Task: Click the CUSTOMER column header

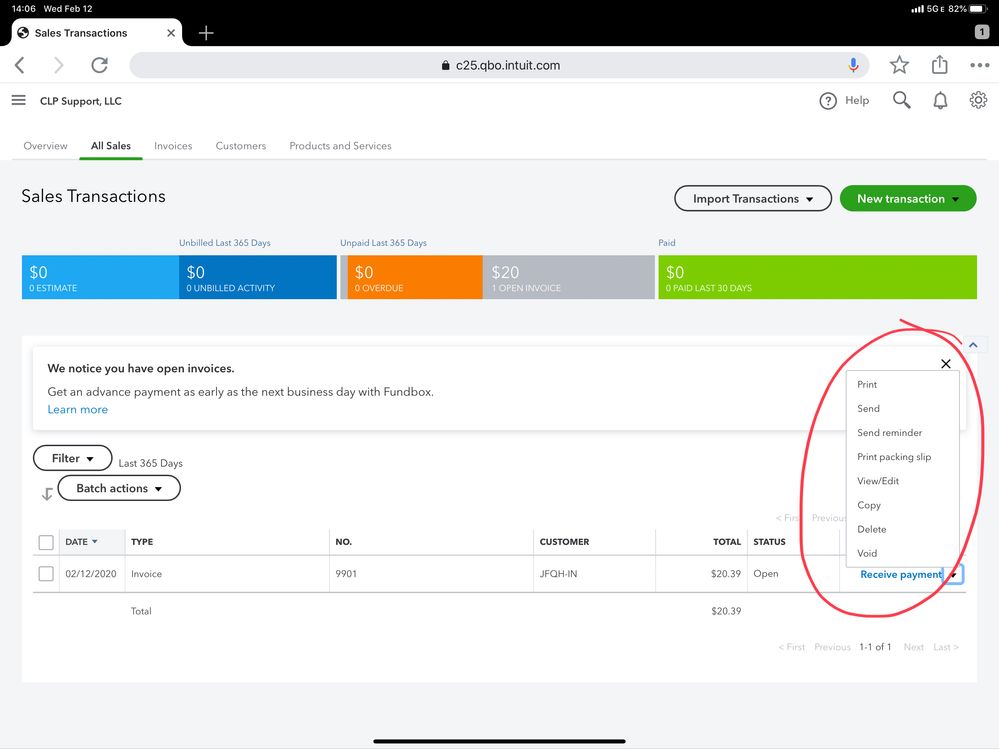Action: tap(564, 542)
